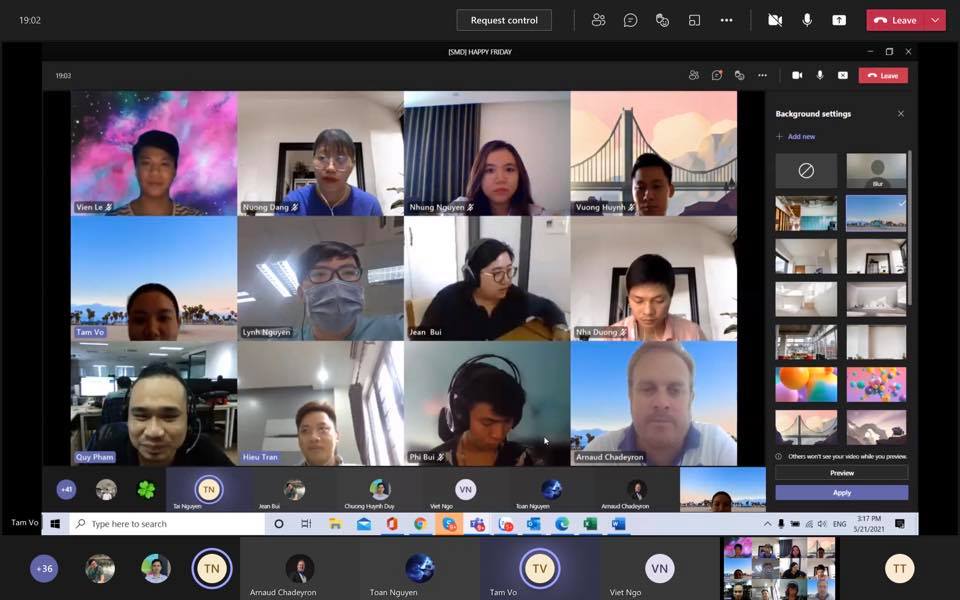Open Word from the shared Windows taskbar
Viewport: 960px width, 600px height.
coord(618,524)
